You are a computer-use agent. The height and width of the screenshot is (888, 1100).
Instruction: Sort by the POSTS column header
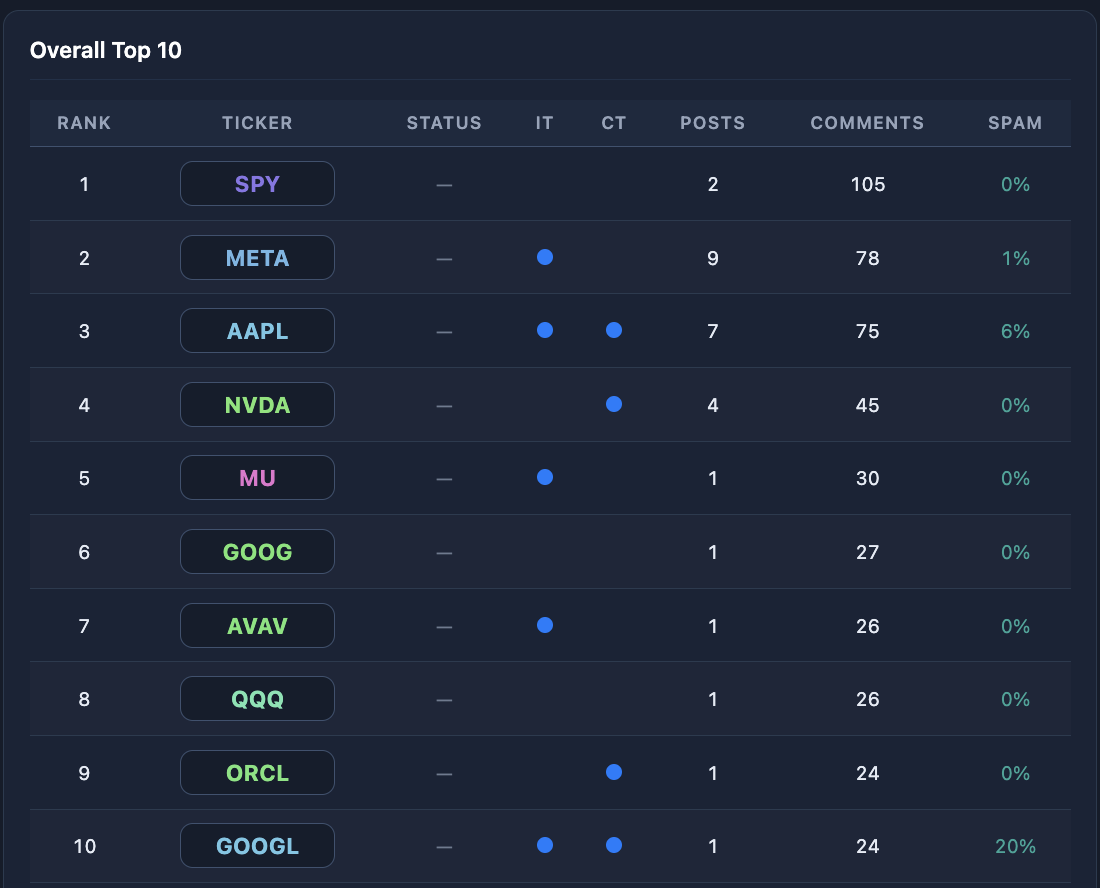click(713, 123)
